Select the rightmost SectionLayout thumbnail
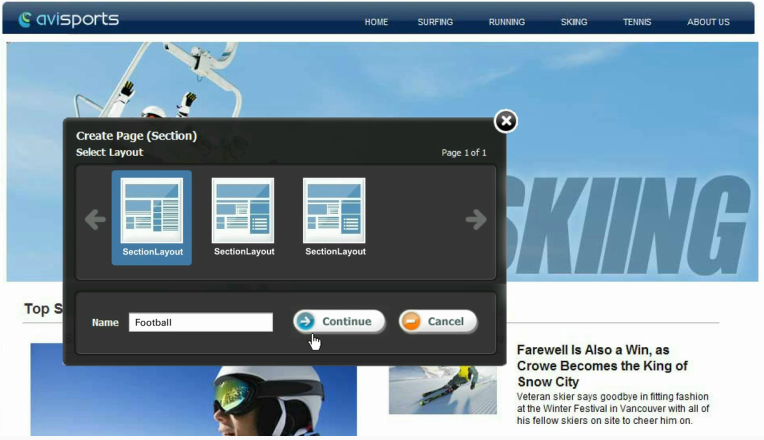The height and width of the screenshot is (440, 764). click(334, 217)
